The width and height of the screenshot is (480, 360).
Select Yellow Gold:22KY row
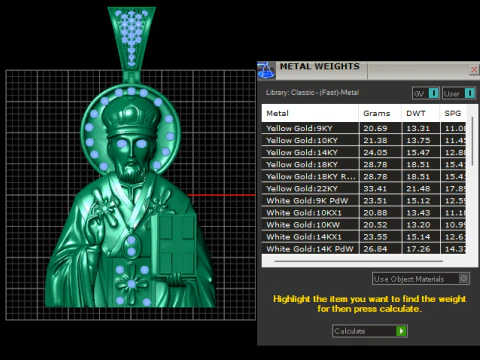364,188
